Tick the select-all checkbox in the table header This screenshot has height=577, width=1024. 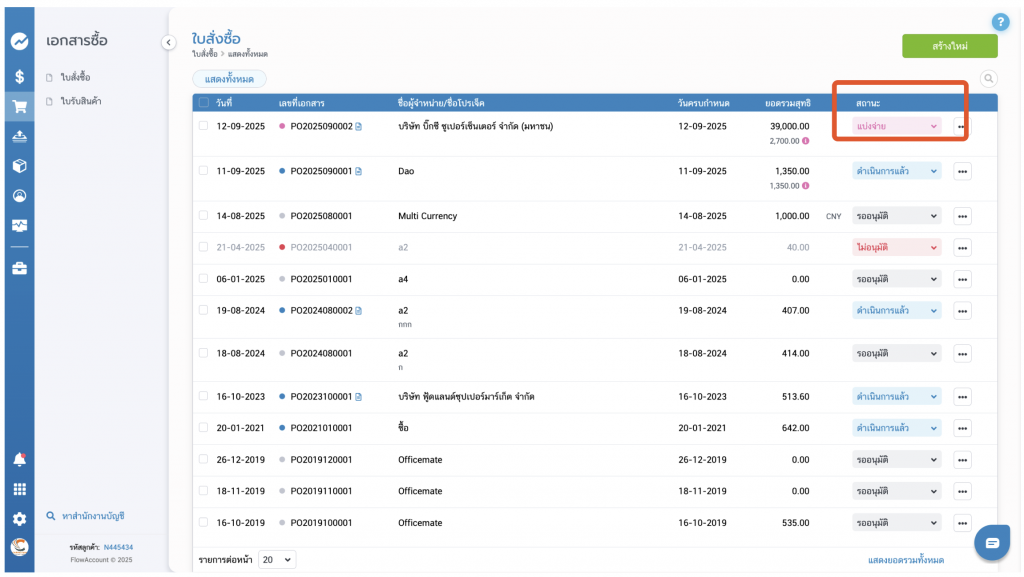click(204, 103)
